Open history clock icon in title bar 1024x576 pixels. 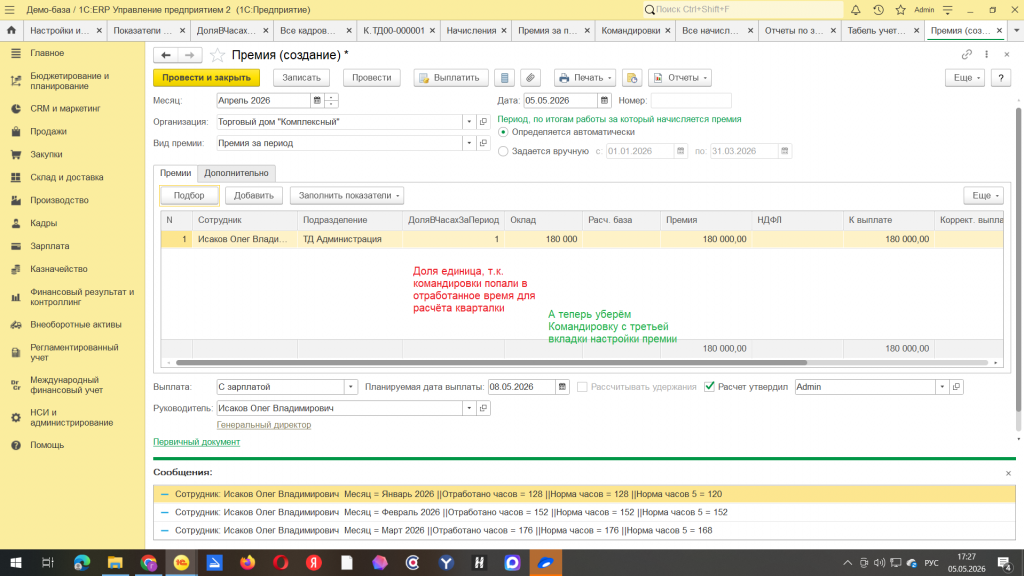click(878, 10)
